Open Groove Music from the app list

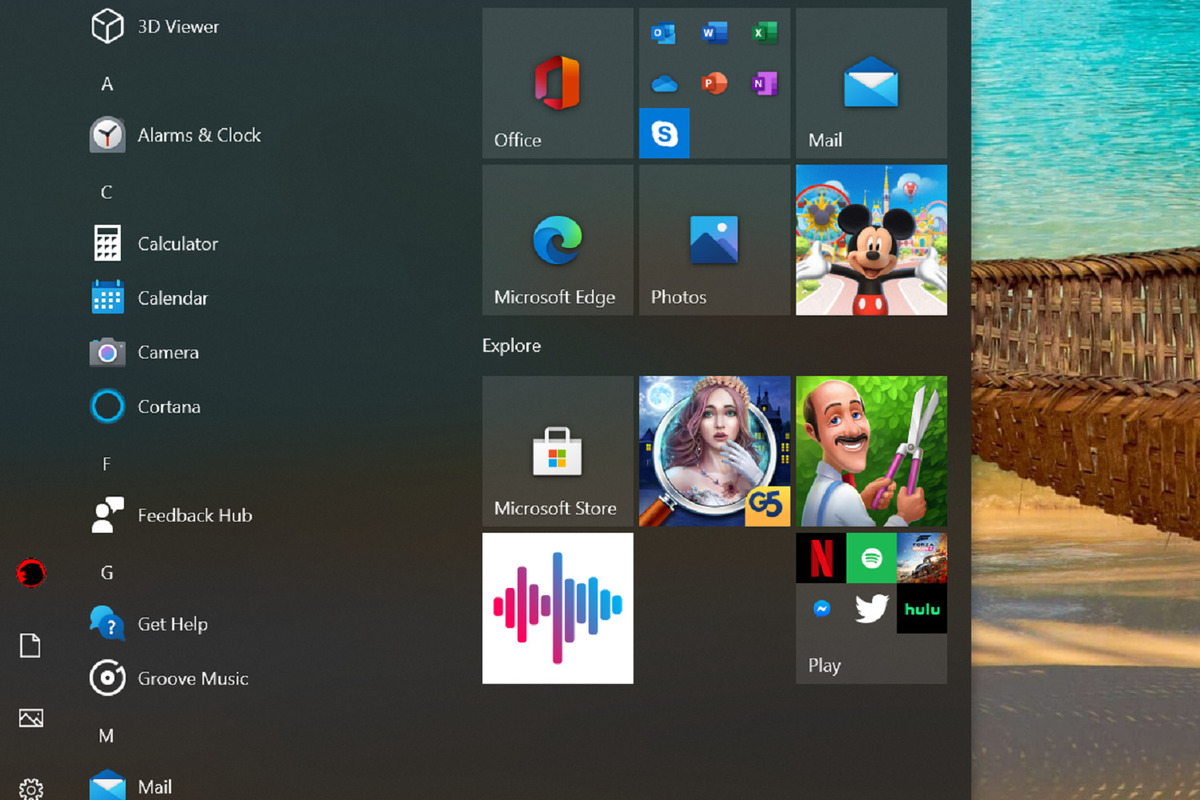tap(192, 678)
